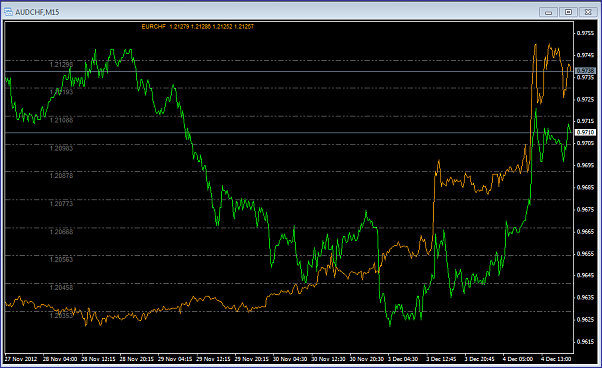
Task: Click the 4 Dec 05:00 time label
Action: (518, 359)
